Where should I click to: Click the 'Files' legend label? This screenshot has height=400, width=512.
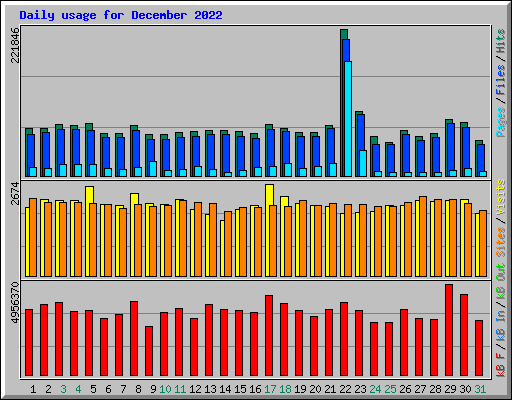click(x=500, y=80)
